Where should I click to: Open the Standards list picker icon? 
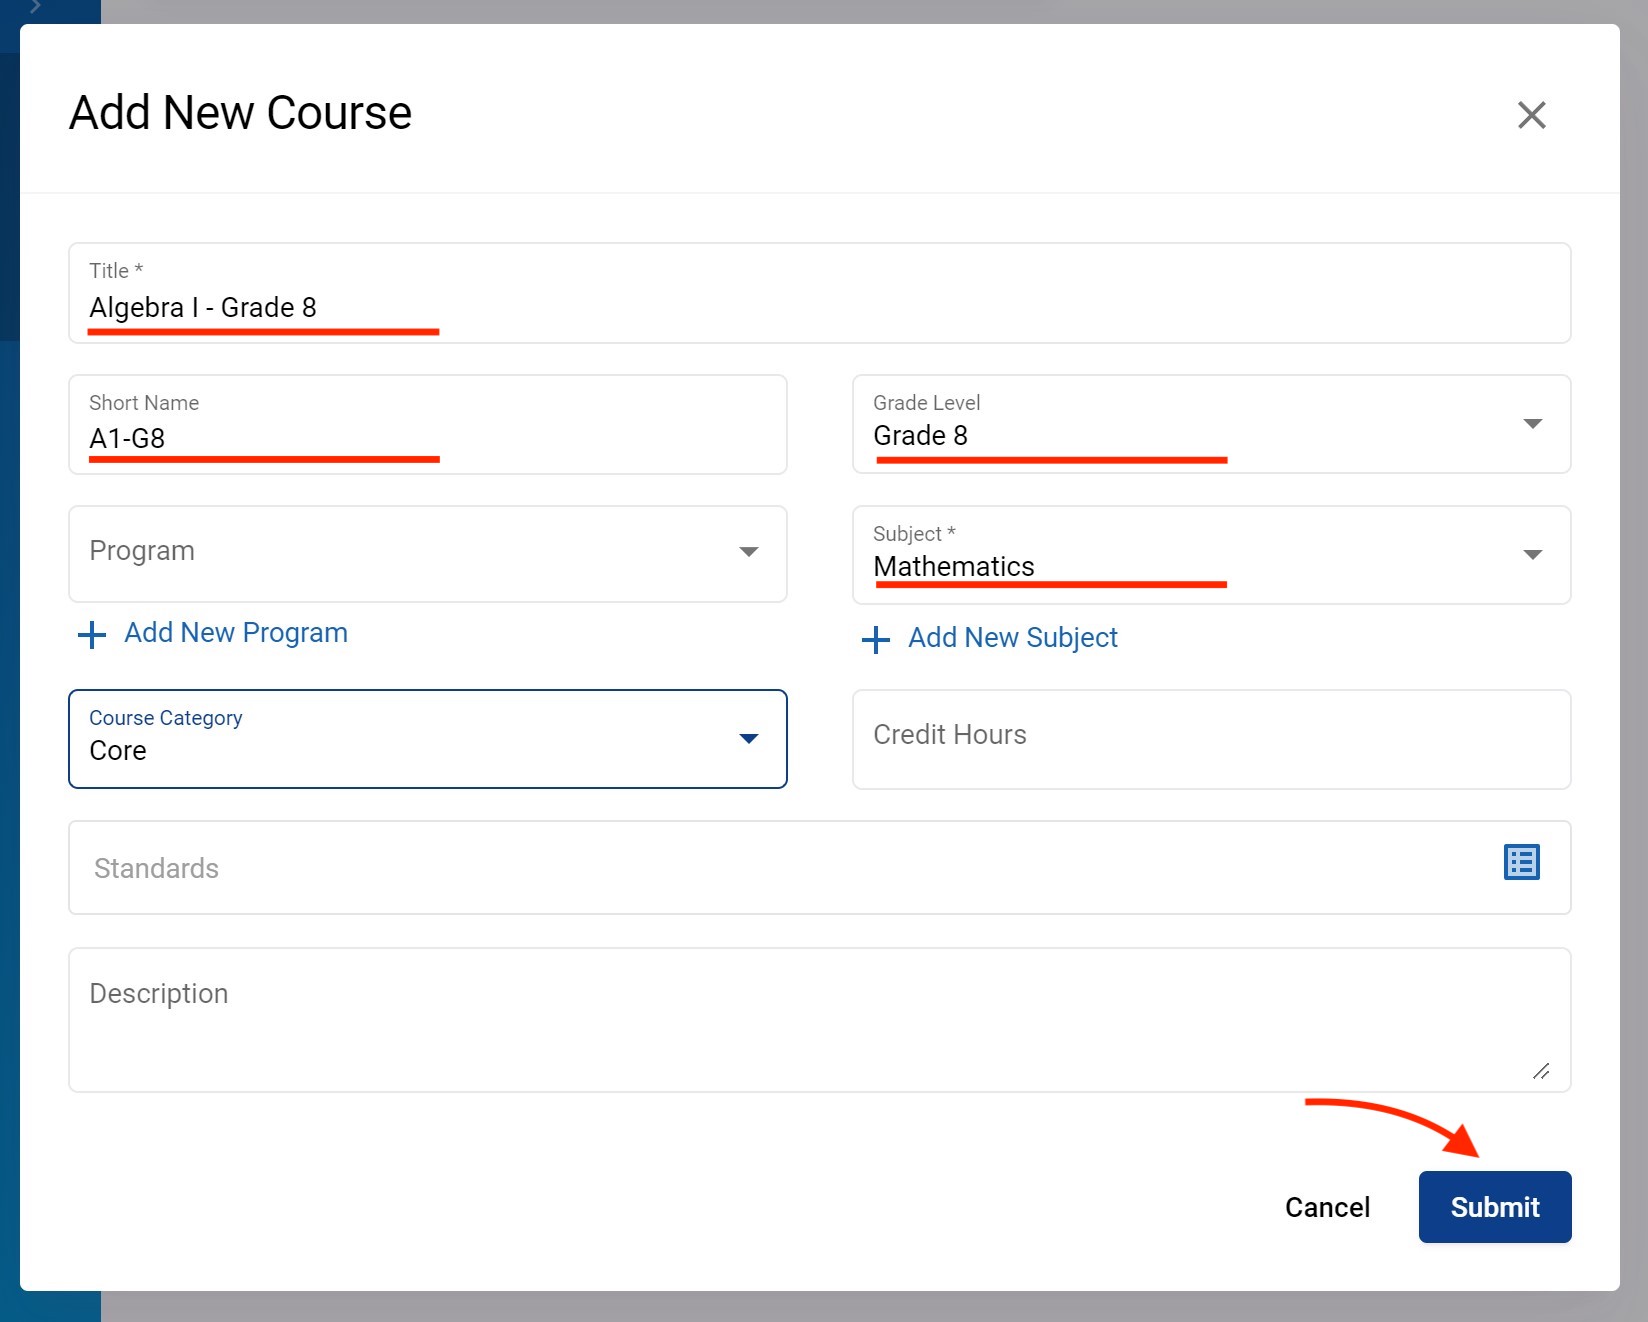(1521, 862)
